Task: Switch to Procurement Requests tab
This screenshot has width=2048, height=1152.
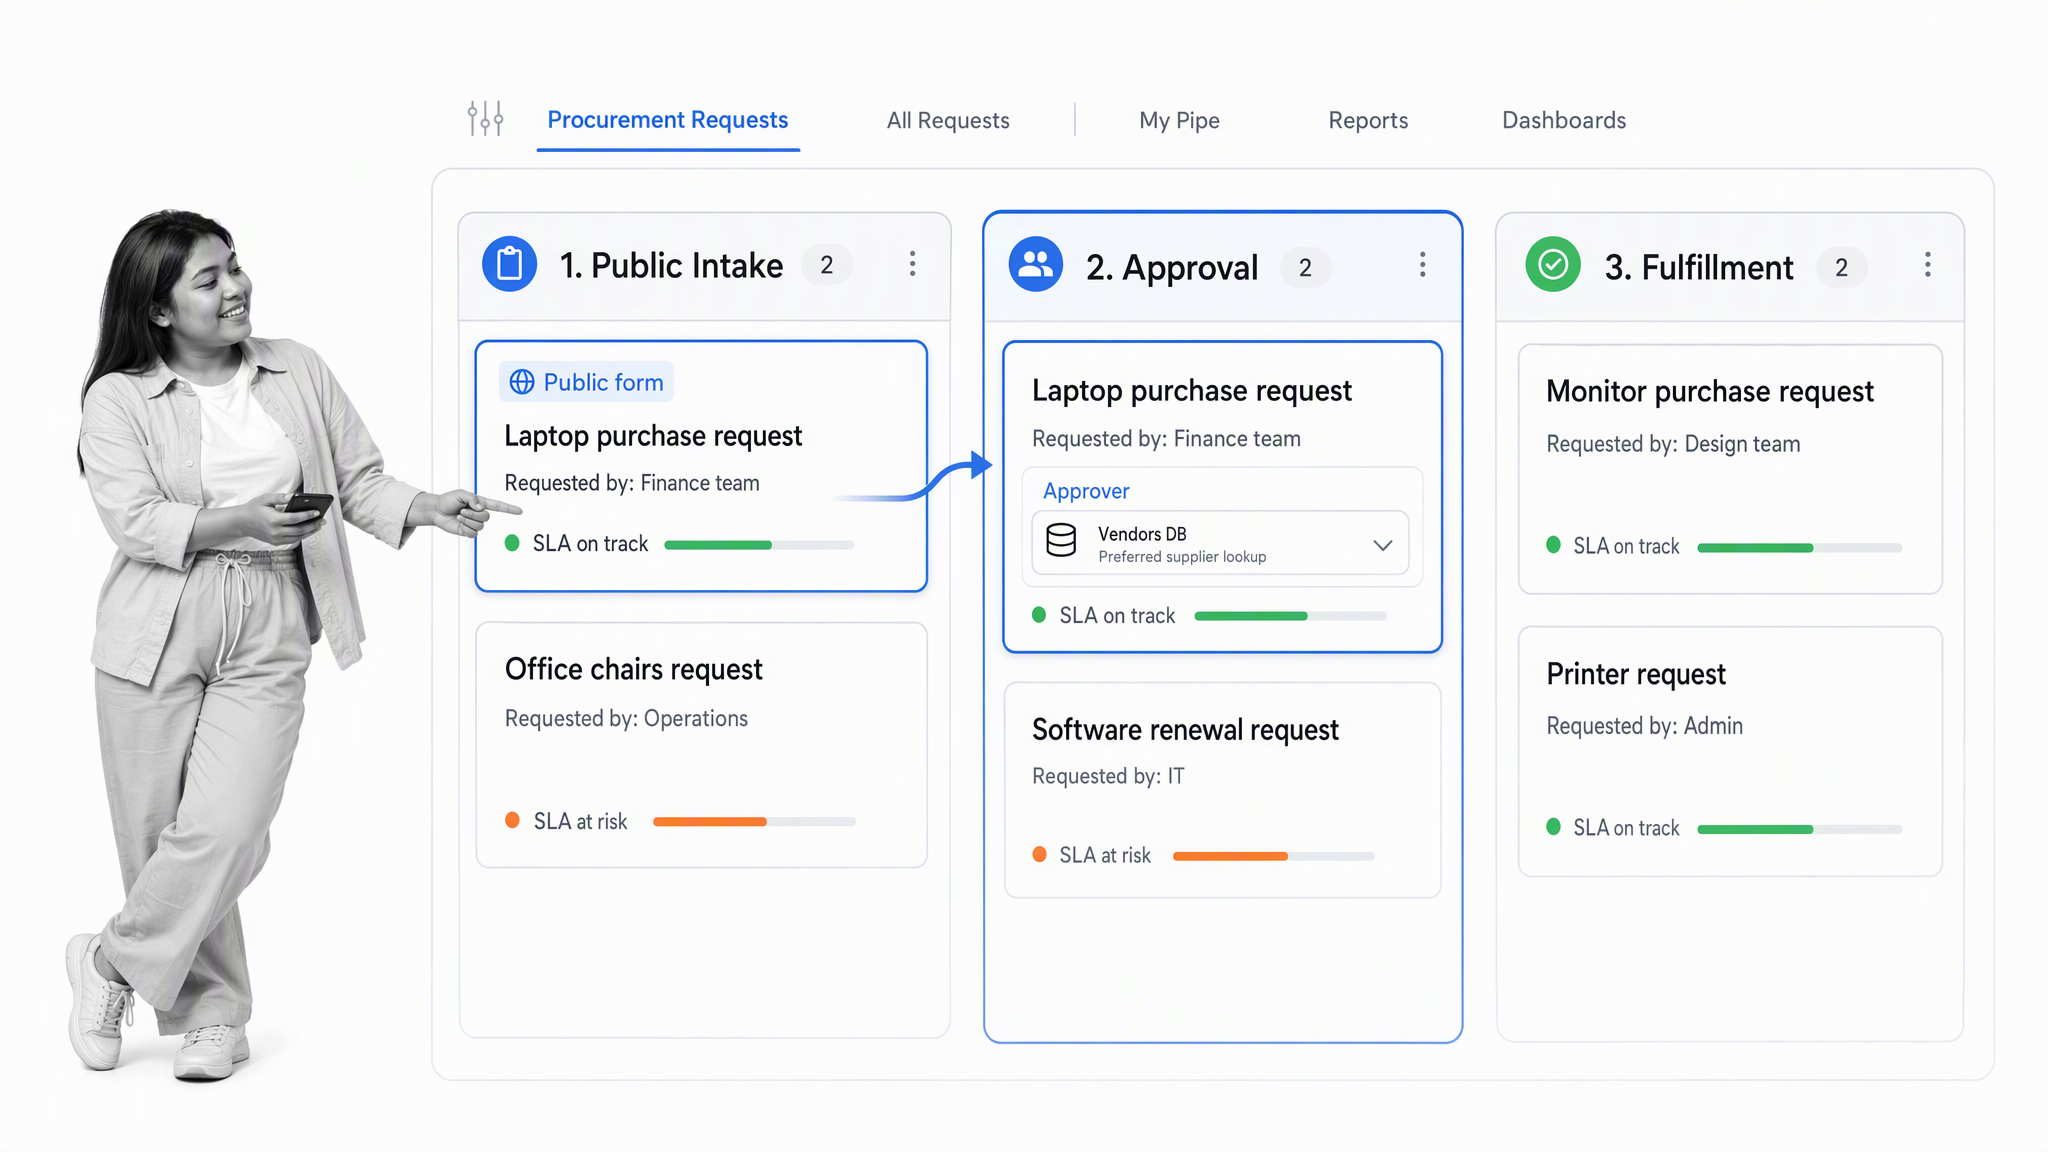Action: tap(668, 120)
